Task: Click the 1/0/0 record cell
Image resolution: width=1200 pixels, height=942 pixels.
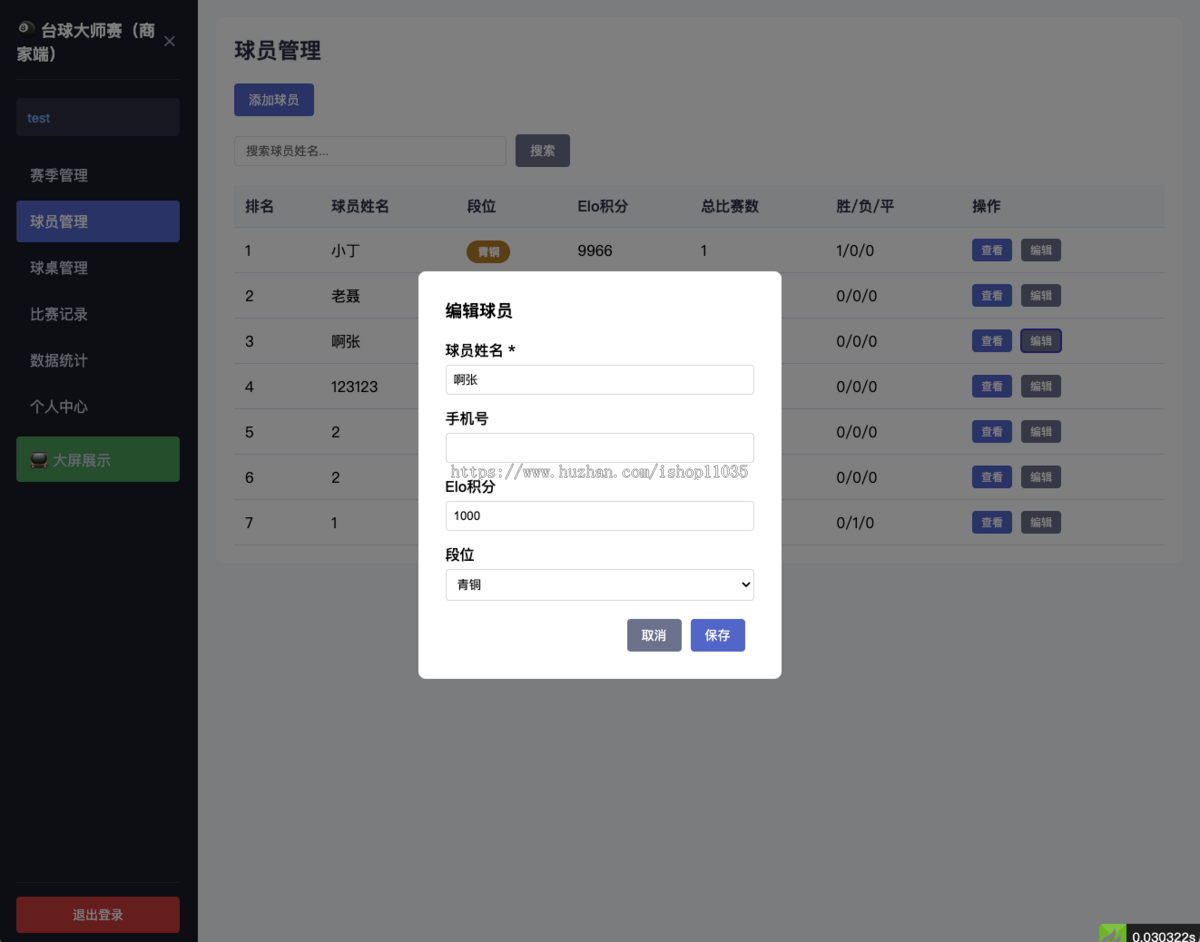Action: 856,251
